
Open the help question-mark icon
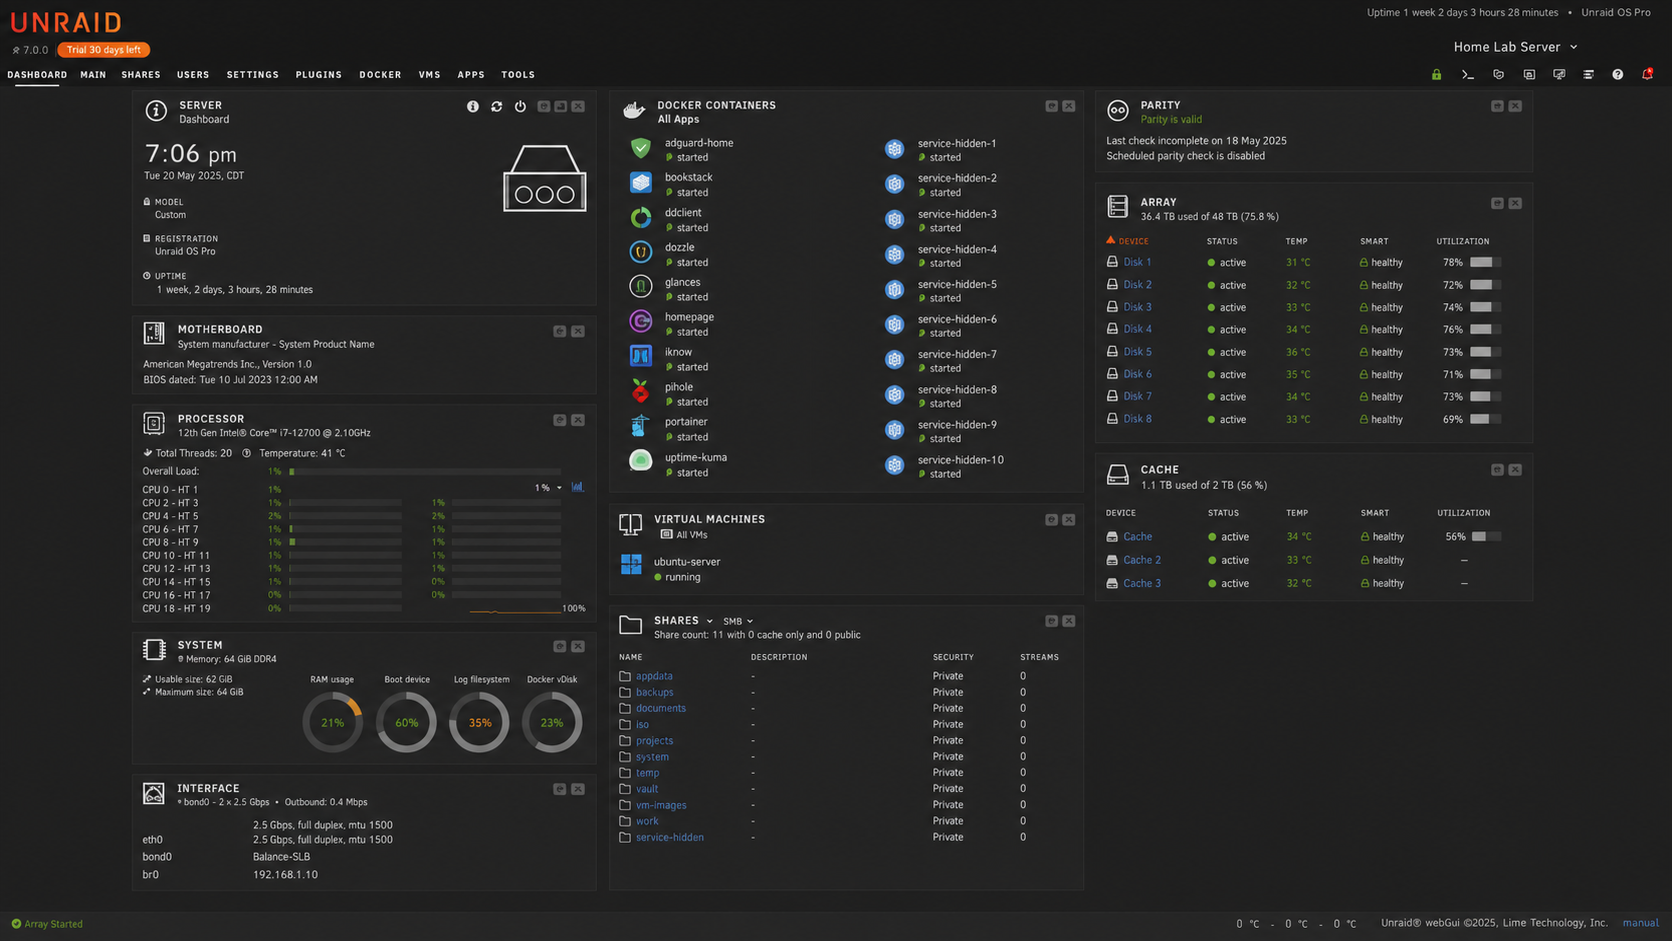coord(1617,75)
